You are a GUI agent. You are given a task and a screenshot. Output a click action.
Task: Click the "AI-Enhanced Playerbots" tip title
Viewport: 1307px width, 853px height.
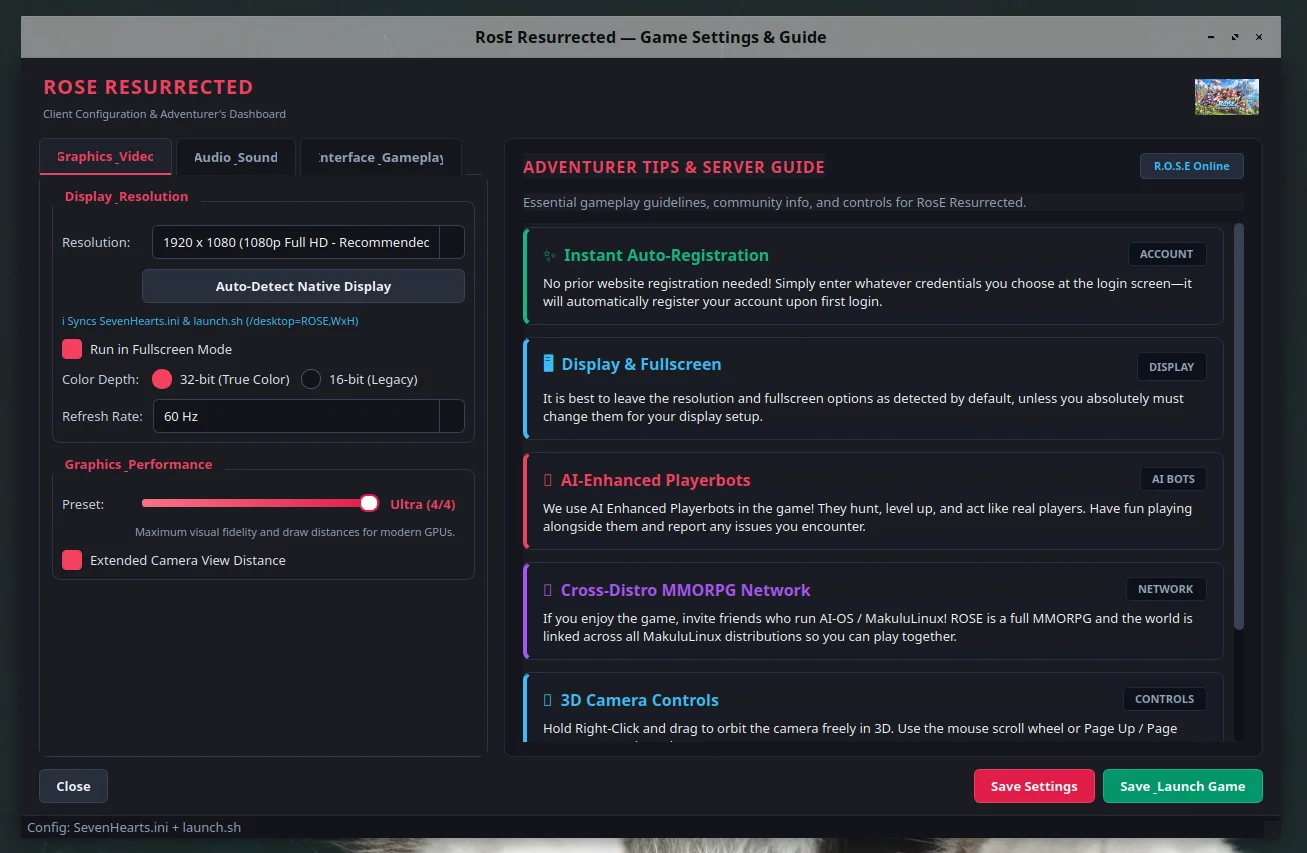pyautogui.click(x=655, y=480)
